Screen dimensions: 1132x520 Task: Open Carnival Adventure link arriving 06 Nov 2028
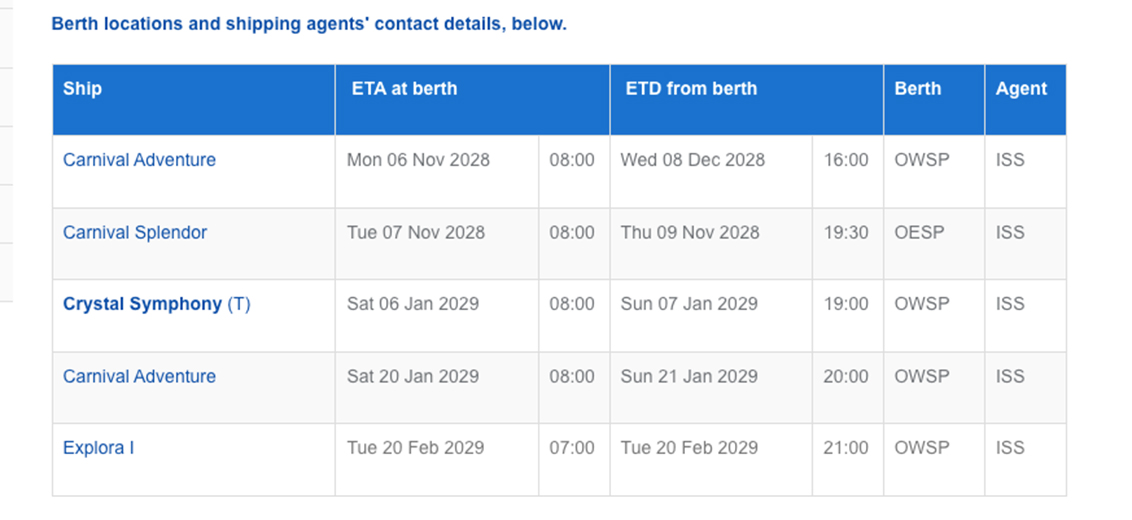click(139, 160)
